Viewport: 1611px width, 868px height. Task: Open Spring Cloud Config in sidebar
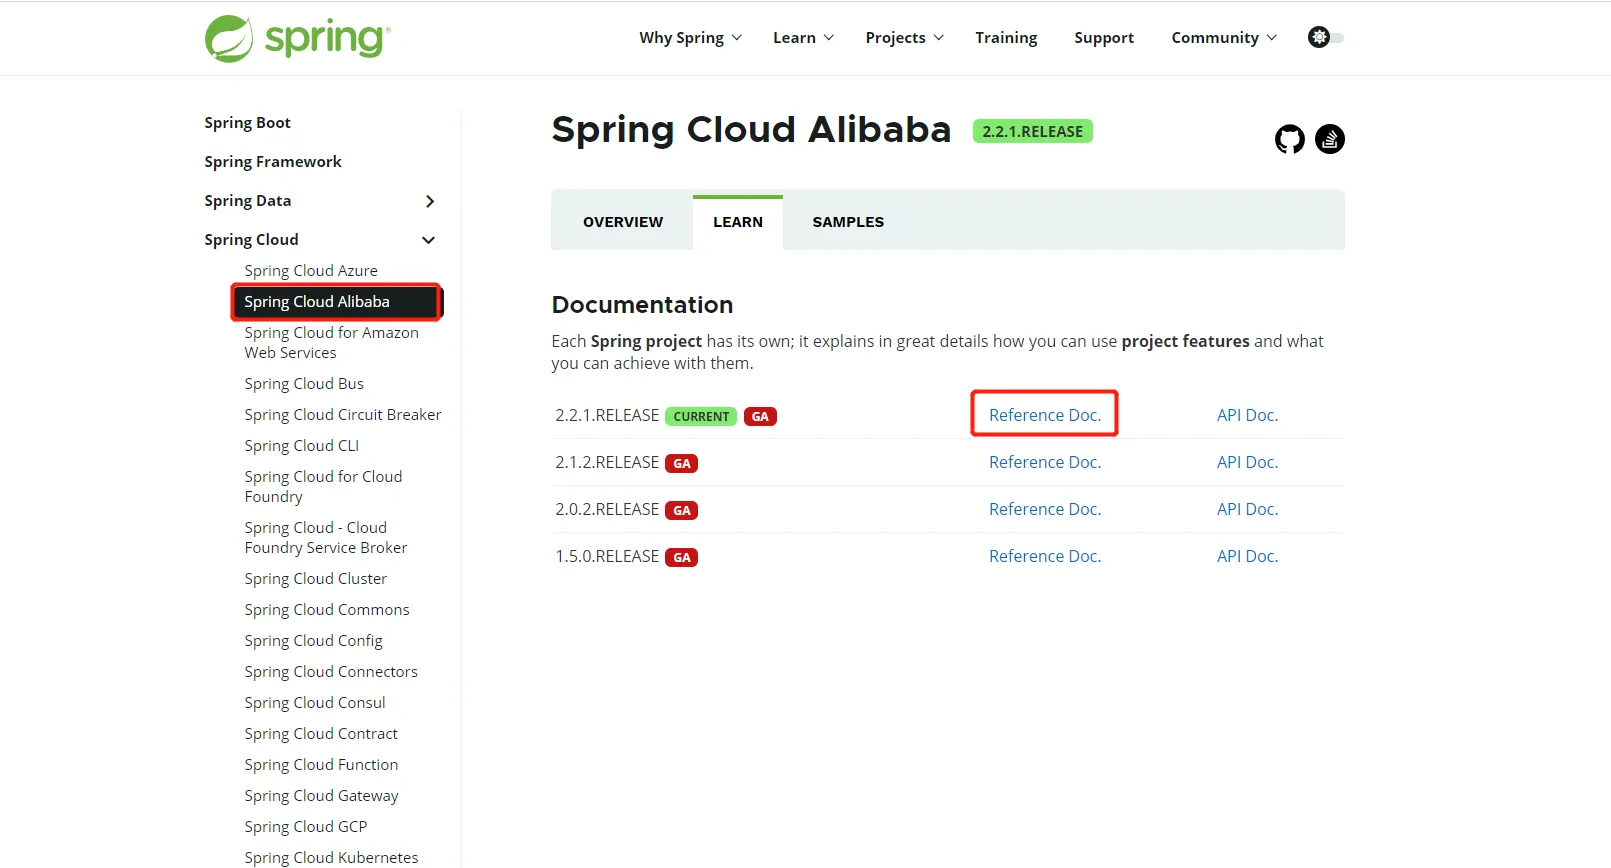point(313,641)
